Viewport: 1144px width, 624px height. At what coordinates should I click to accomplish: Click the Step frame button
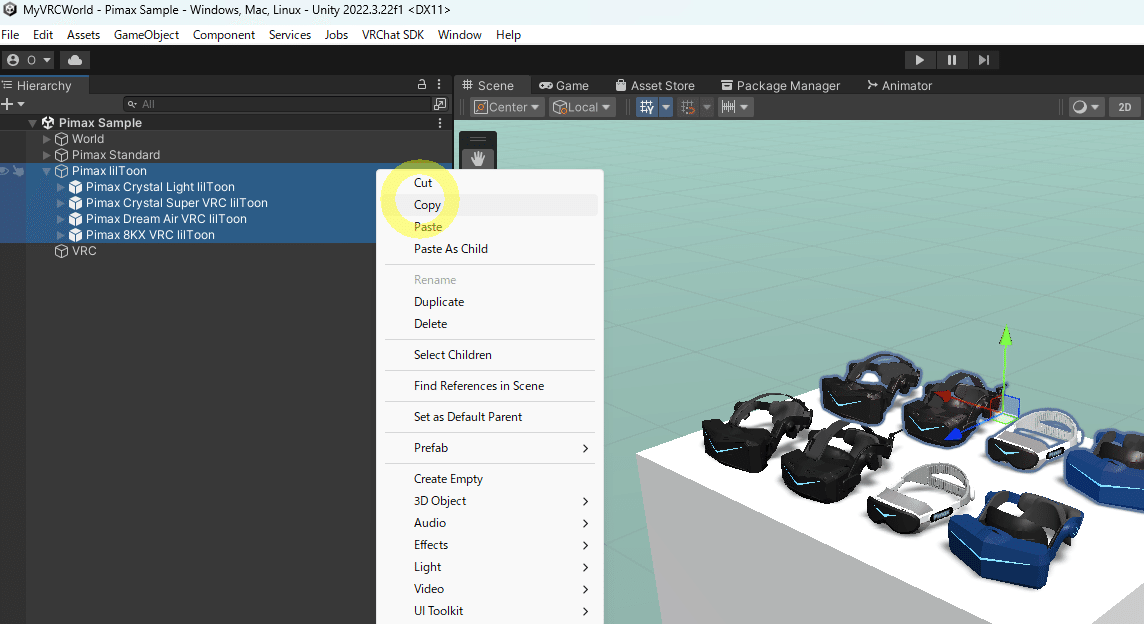point(983,60)
